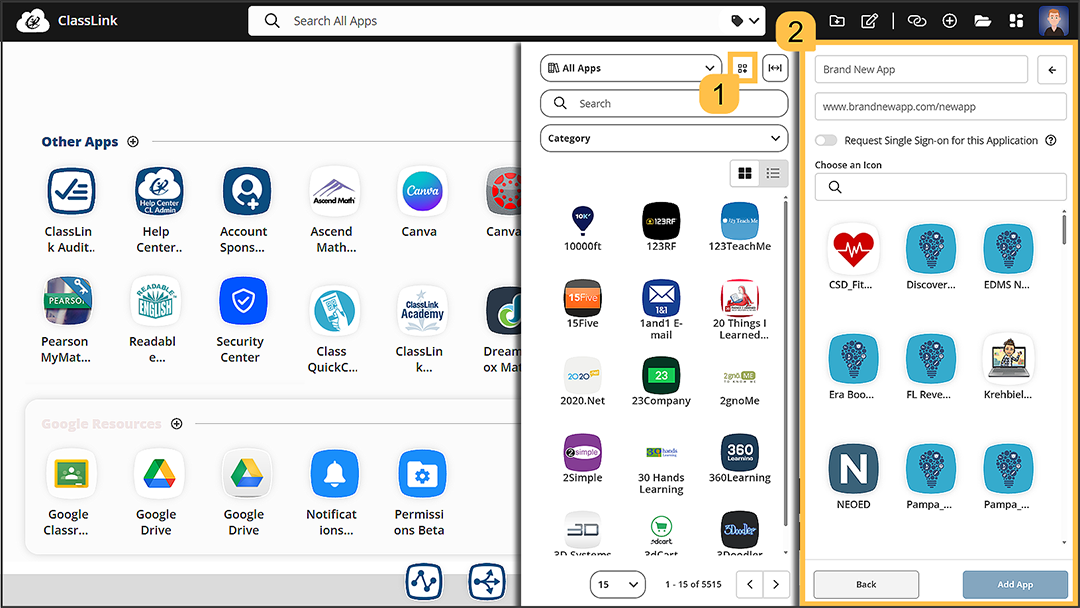Screen dimensions: 1080x608
Task: Click the Add App button
Action: coord(1015,585)
